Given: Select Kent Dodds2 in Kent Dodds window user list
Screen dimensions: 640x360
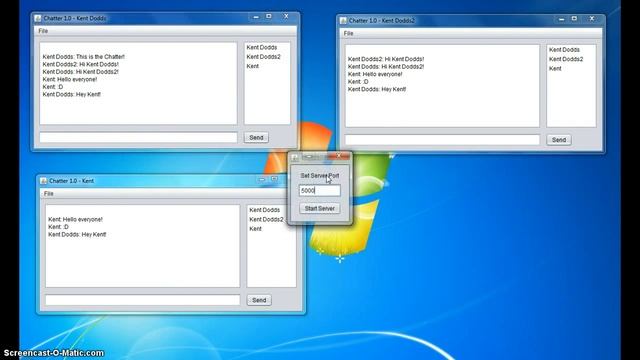Looking at the screenshot, I should point(263,57).
